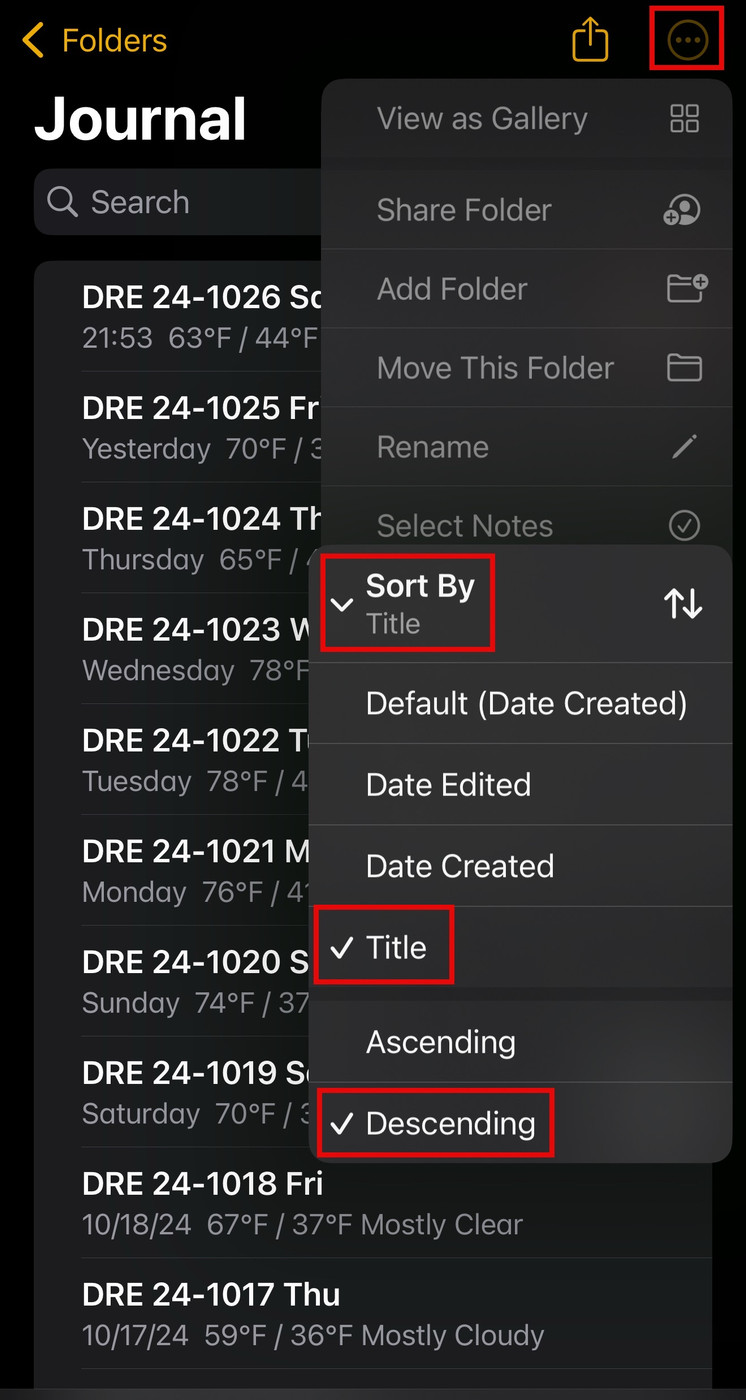Tap the Share Folder person icon
746x1400 pixels.
point(683,210)
